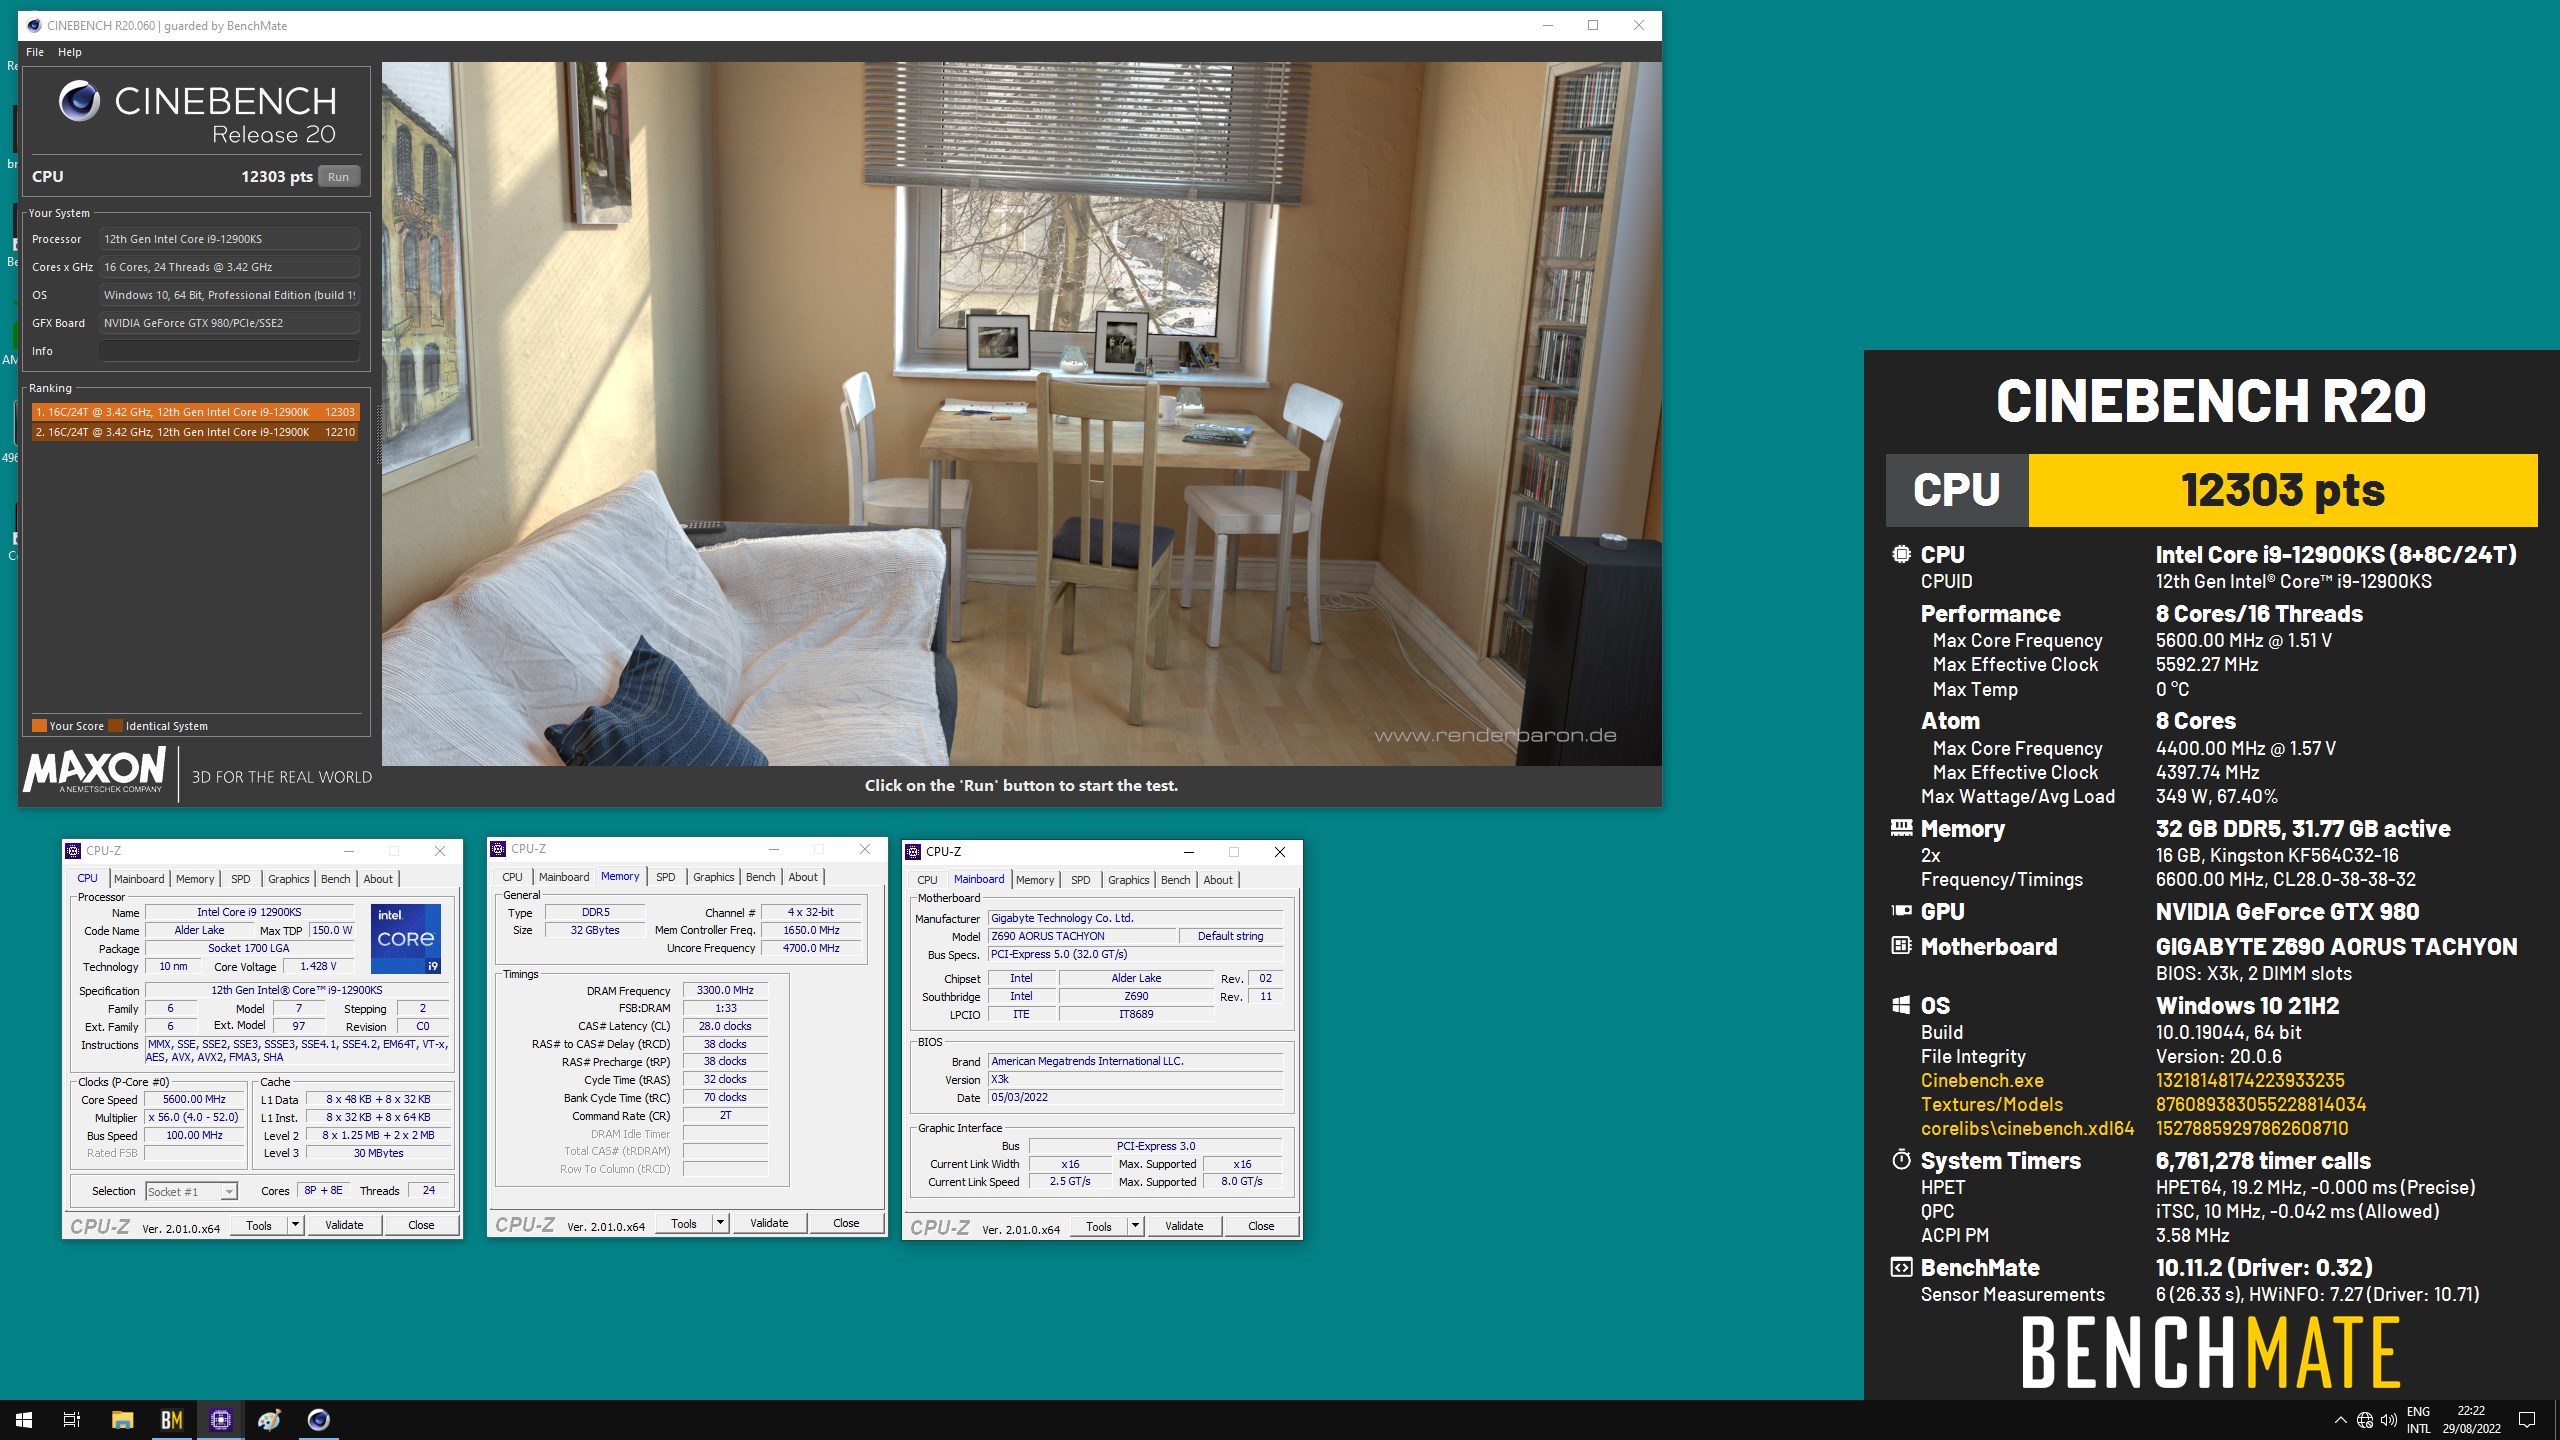The width and height of the screenshot is (2560, 1440).
Task: Click Close button in Memory CPU-Z window
Action: pyautogui.click(x=846, y=1223)
